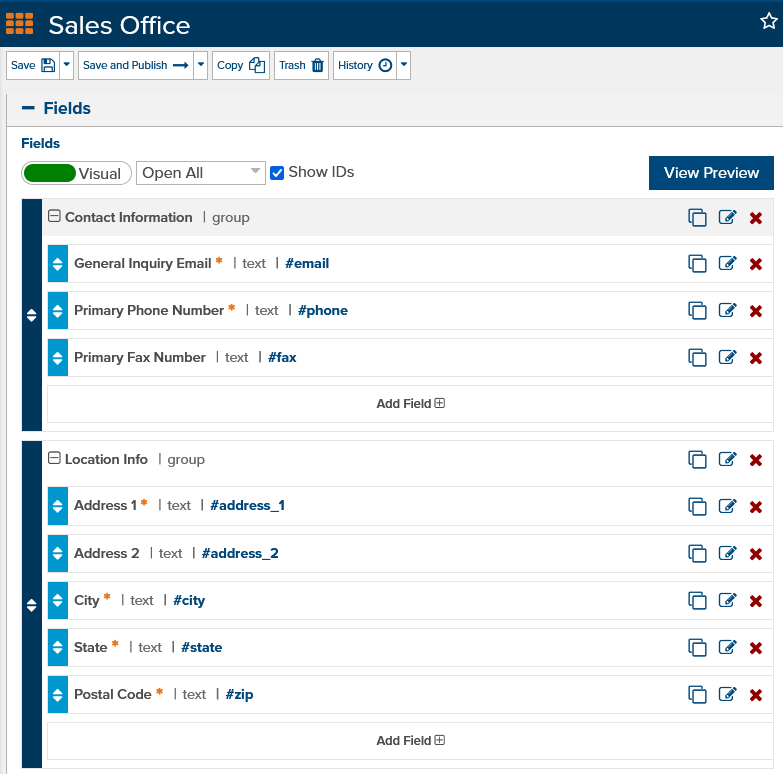
Task: Delete the General Inquiry Email field
Action: pos(756,264)
